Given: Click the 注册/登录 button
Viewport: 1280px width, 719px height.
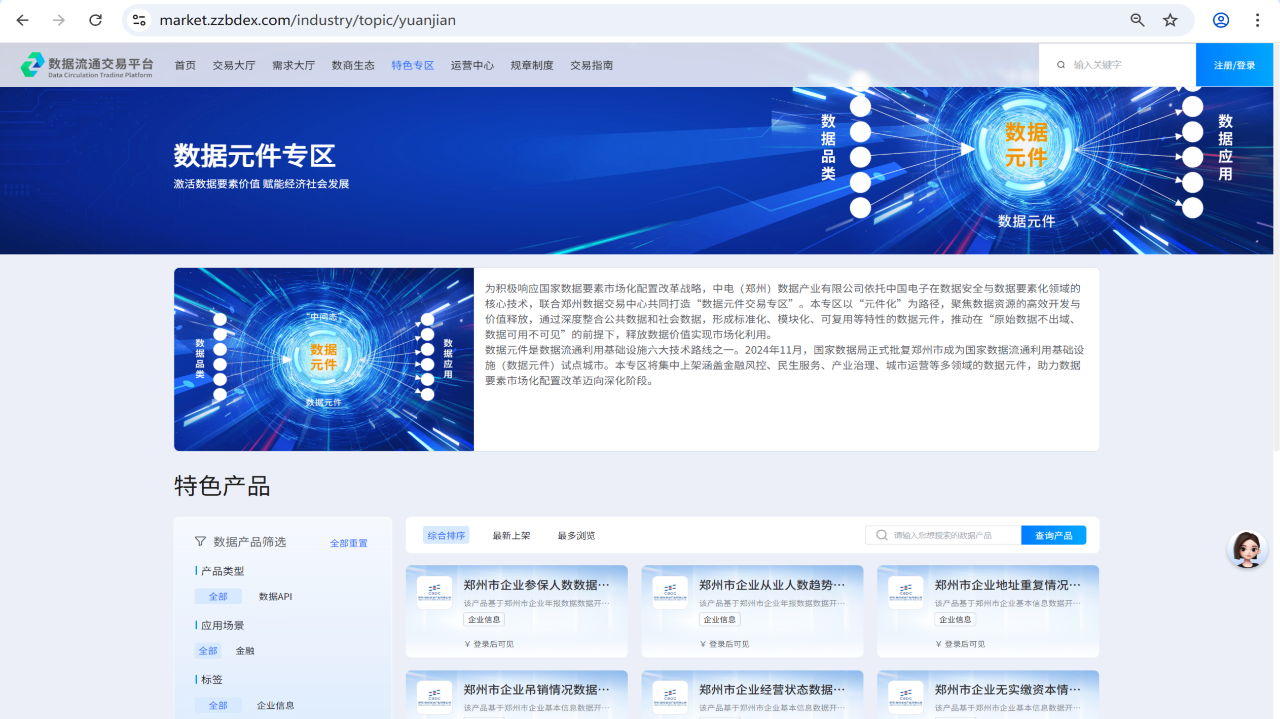Looking at the screenshot, I should pyautogui.click(x=1234, y=64).
